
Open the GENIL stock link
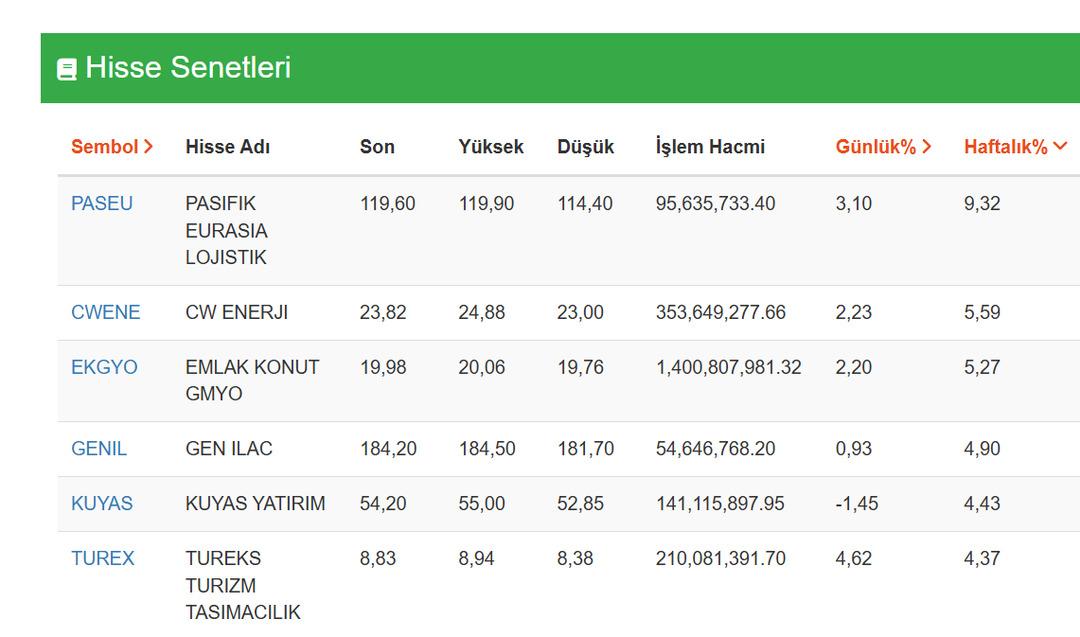[x=99, y=449]
